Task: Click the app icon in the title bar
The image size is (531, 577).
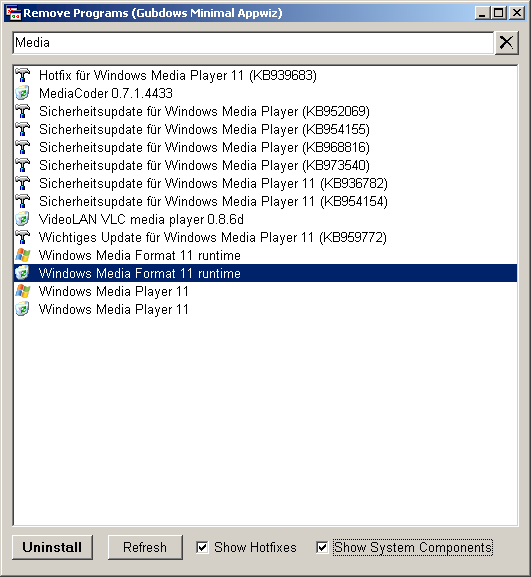Action: click(x=14, y=13)
